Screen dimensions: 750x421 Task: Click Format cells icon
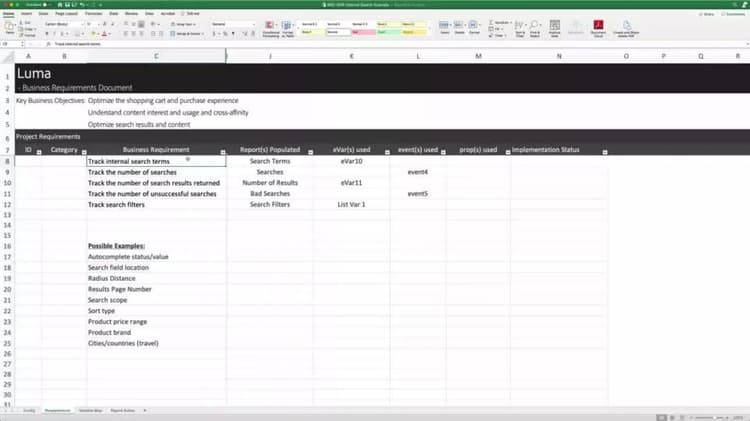[x=474, y=27]
